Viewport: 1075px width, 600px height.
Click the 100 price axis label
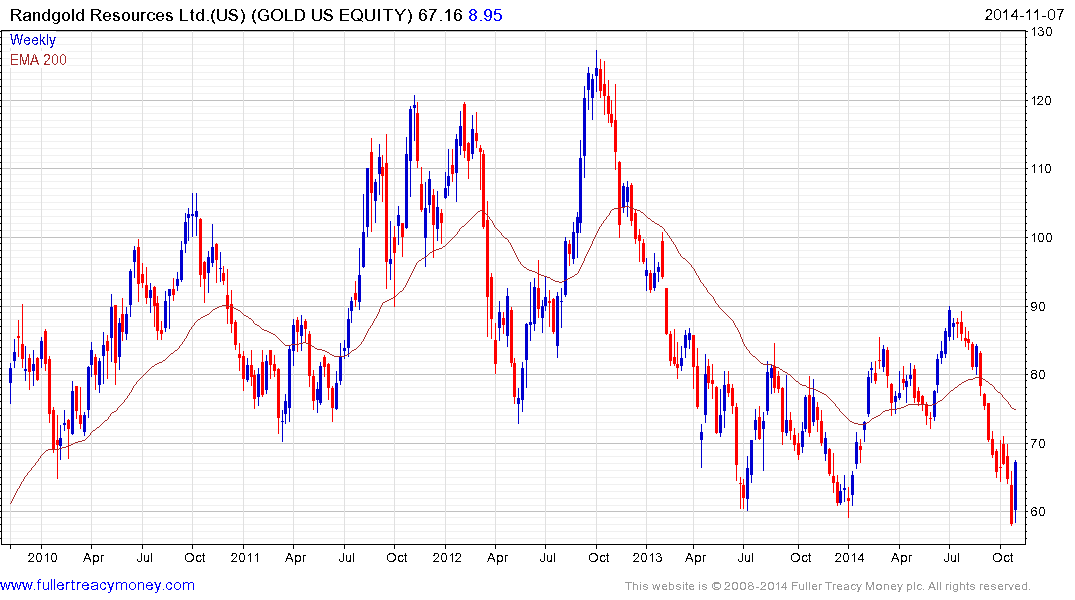tap(1042, 238)
